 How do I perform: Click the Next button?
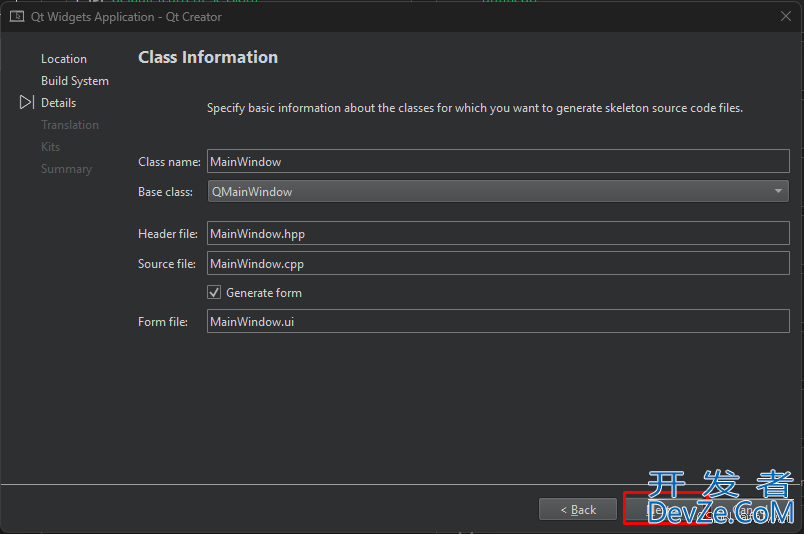point(664,509)
